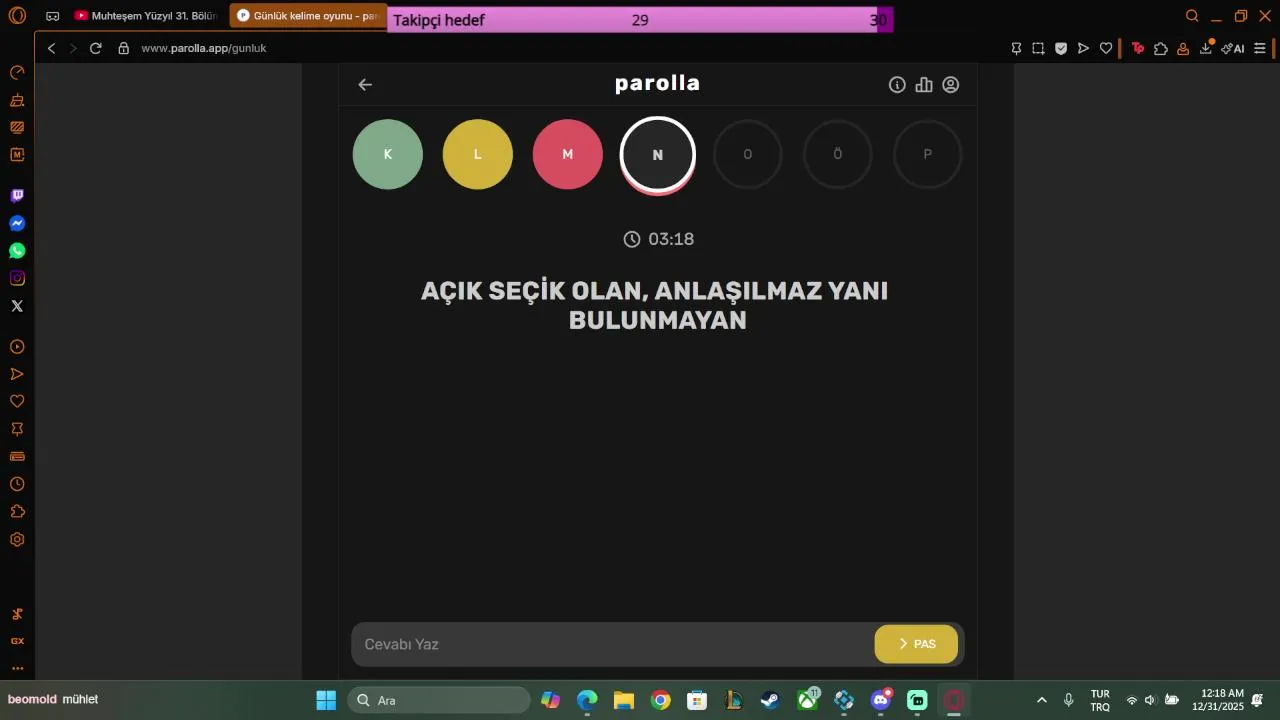
Task: Select the O letter circle
Action: point(748,154)
